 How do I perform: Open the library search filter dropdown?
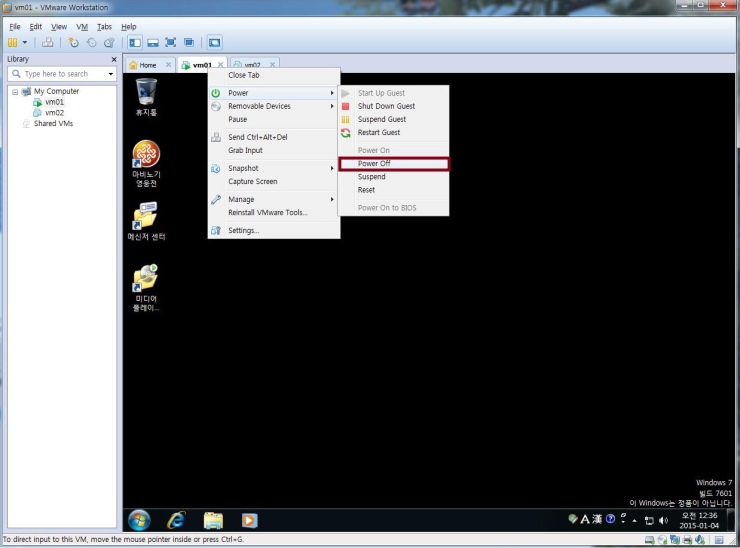click(x=111, y=74)
